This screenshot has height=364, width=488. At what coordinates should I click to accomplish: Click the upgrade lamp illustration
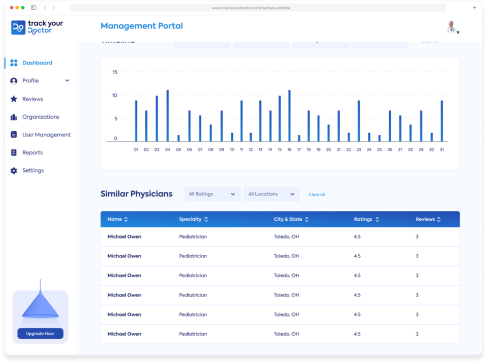coord(40,300)
